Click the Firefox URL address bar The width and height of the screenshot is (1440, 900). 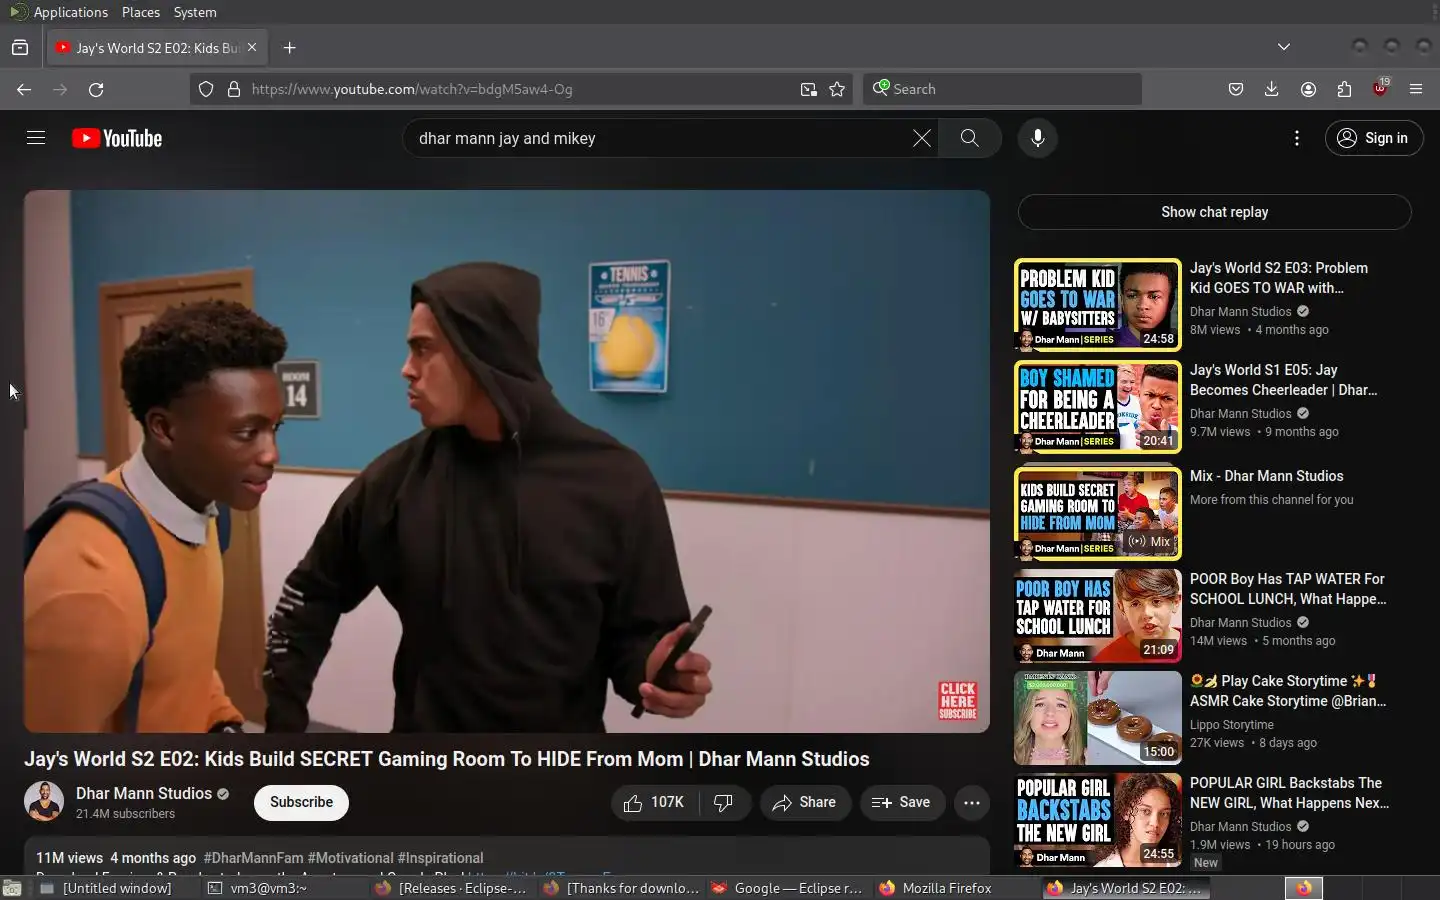click(520, 89)
